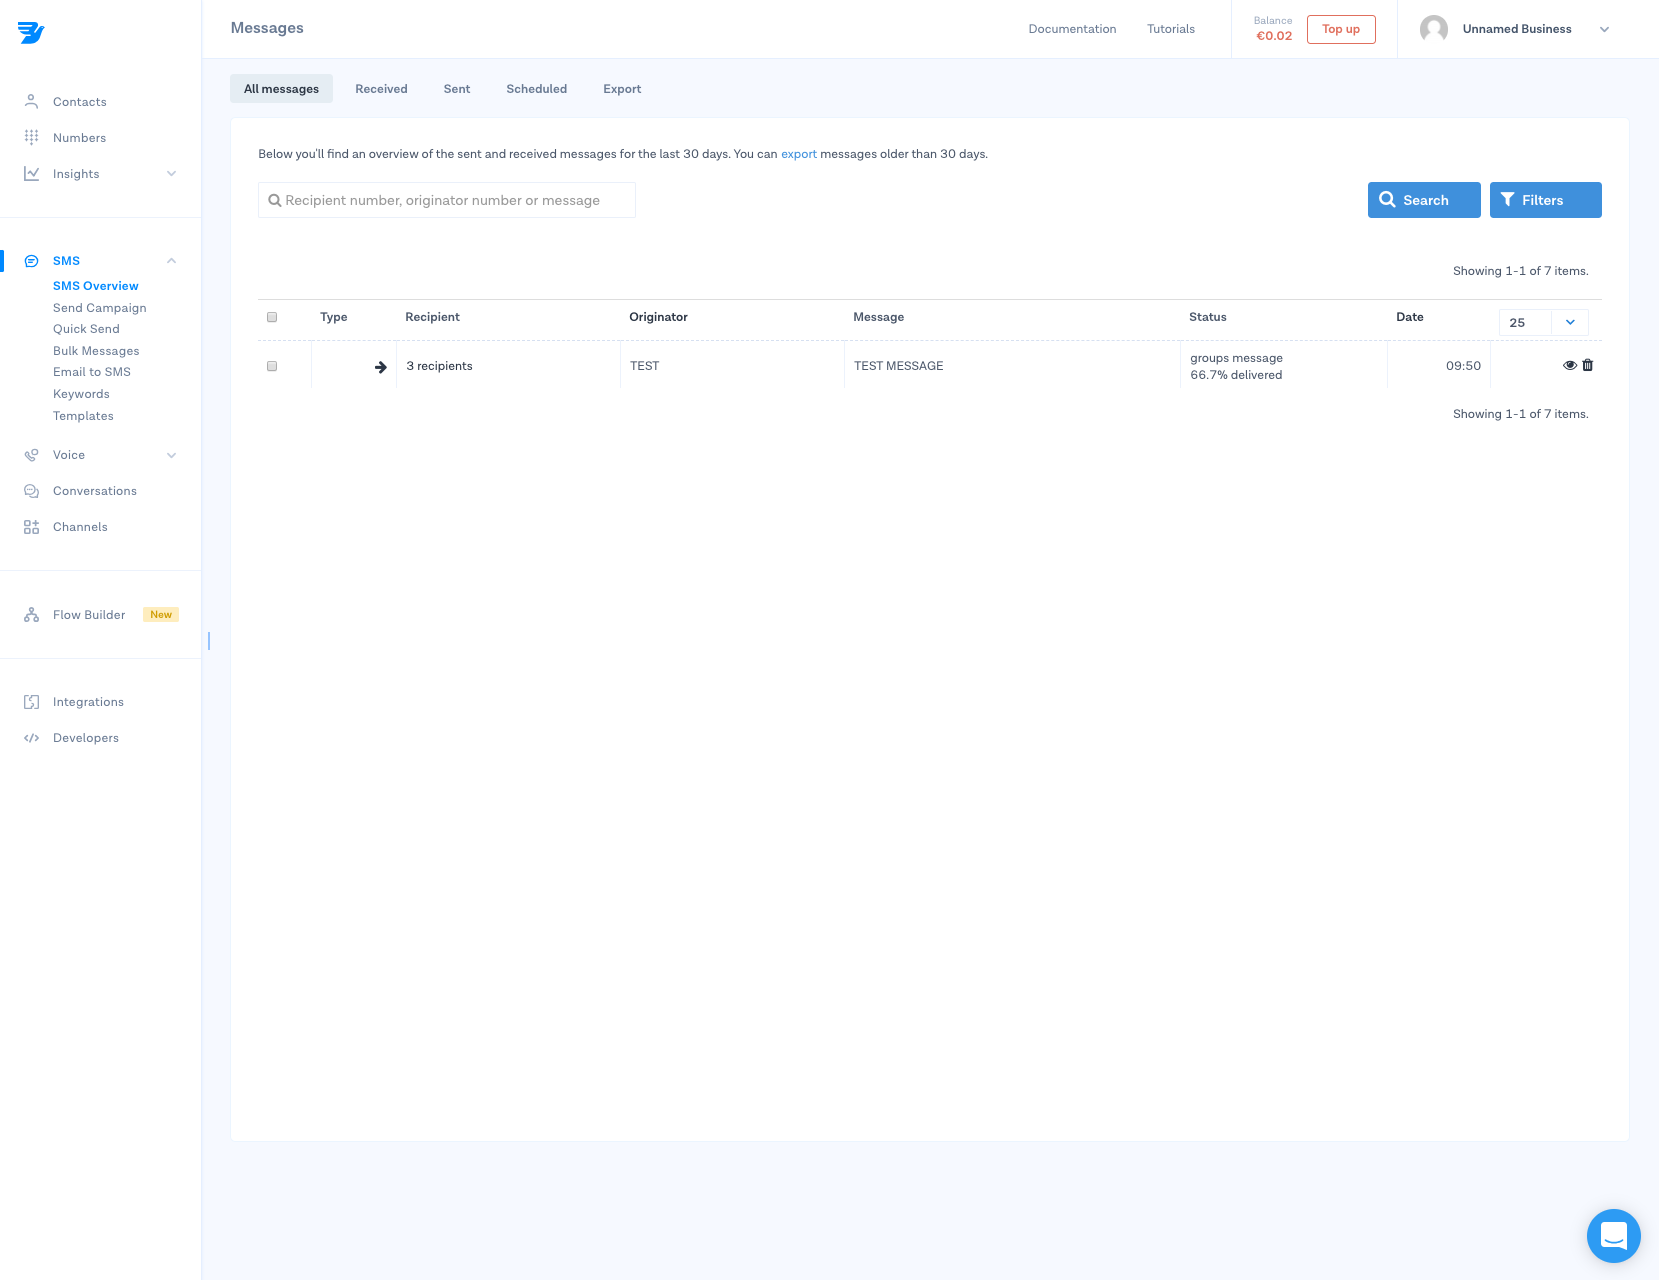Click the blue Search button
Image resolution: width=1659 pixels, height=1280 pixels.
point(1424,200)
